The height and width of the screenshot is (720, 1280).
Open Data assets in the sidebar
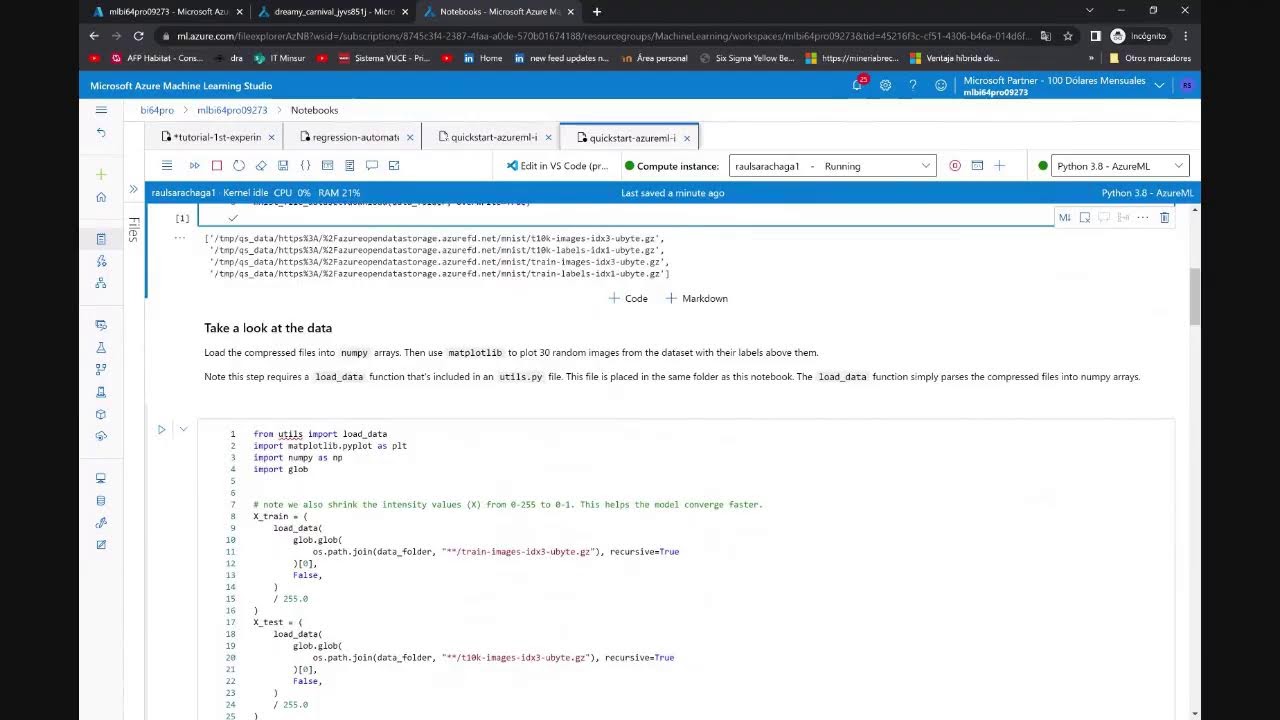point(101,325)
